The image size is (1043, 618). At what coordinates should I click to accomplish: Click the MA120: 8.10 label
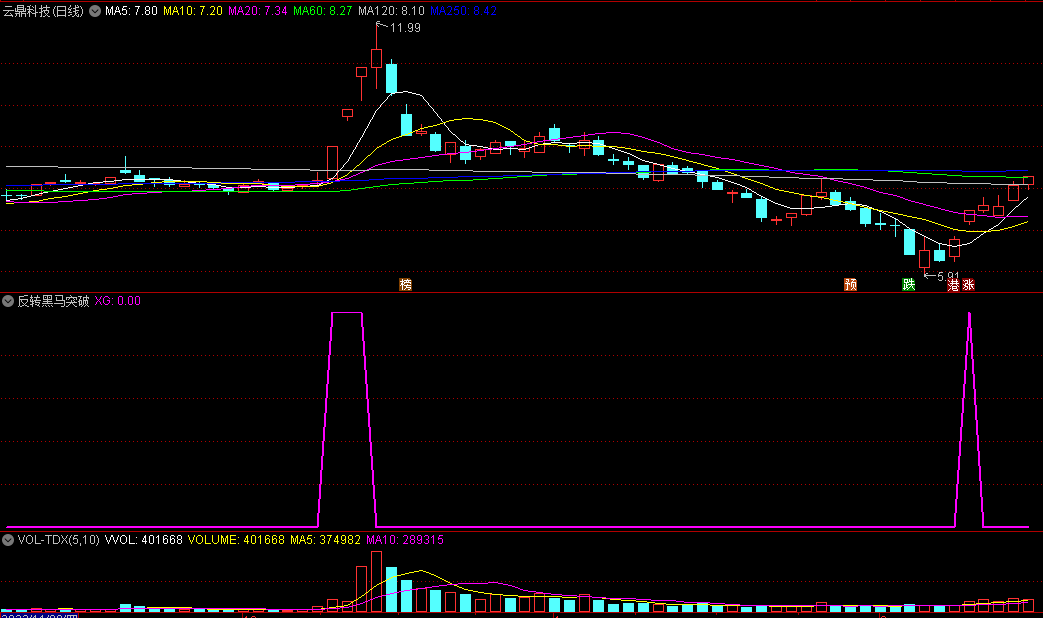391,11
